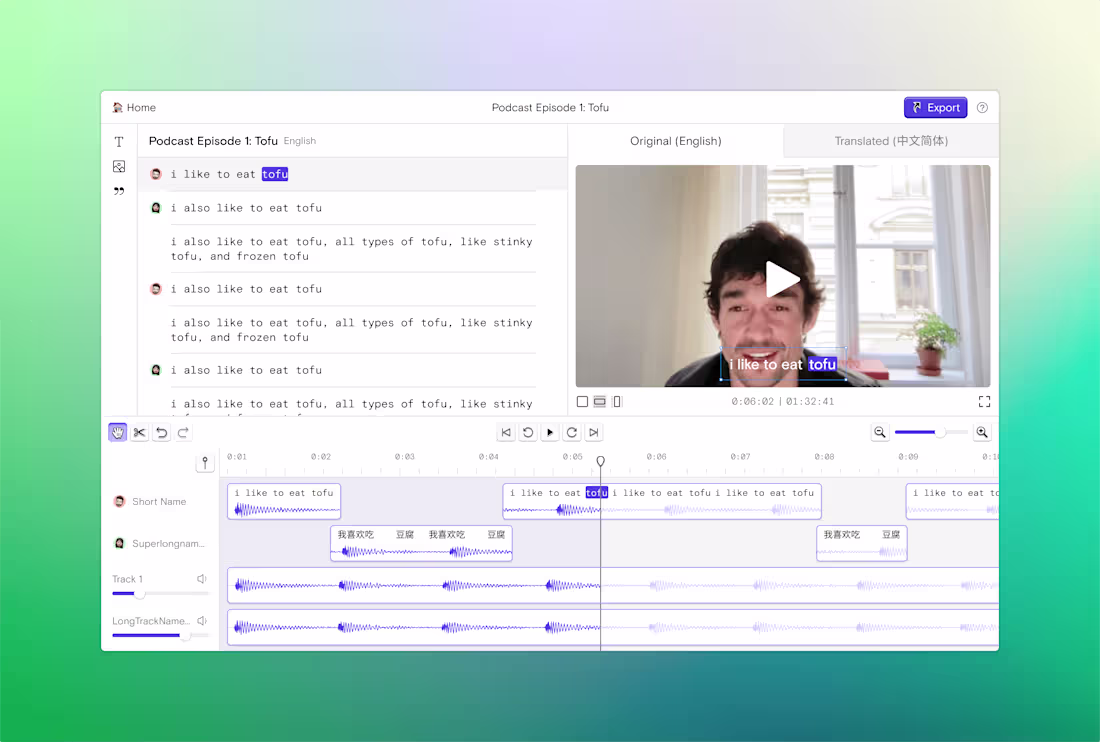
Task: Open the image media panel icon
Action: 119,166
